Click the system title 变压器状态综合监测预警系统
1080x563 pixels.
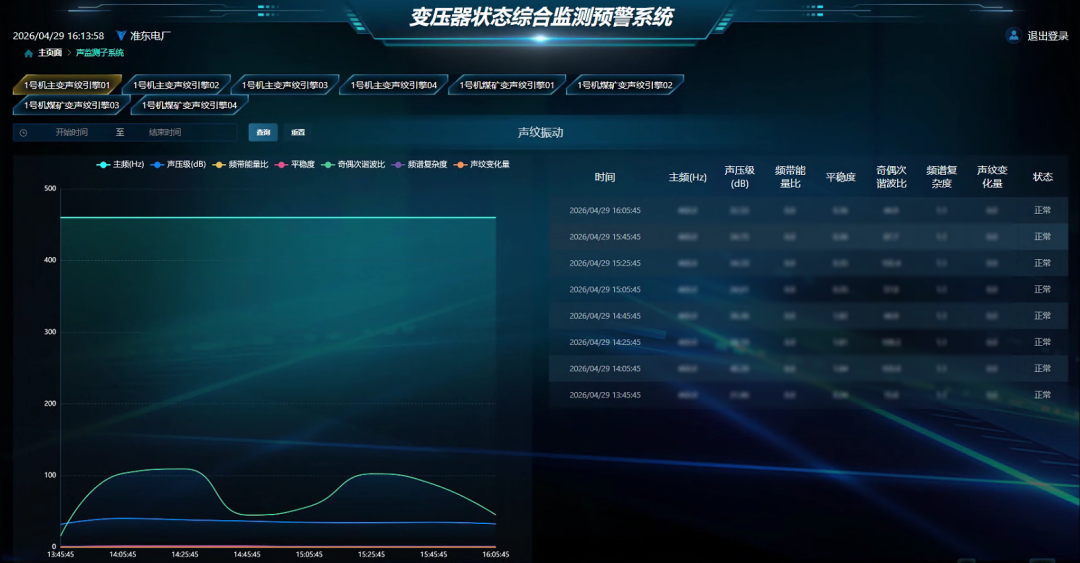pyautogui.click(x=541, y=17)
